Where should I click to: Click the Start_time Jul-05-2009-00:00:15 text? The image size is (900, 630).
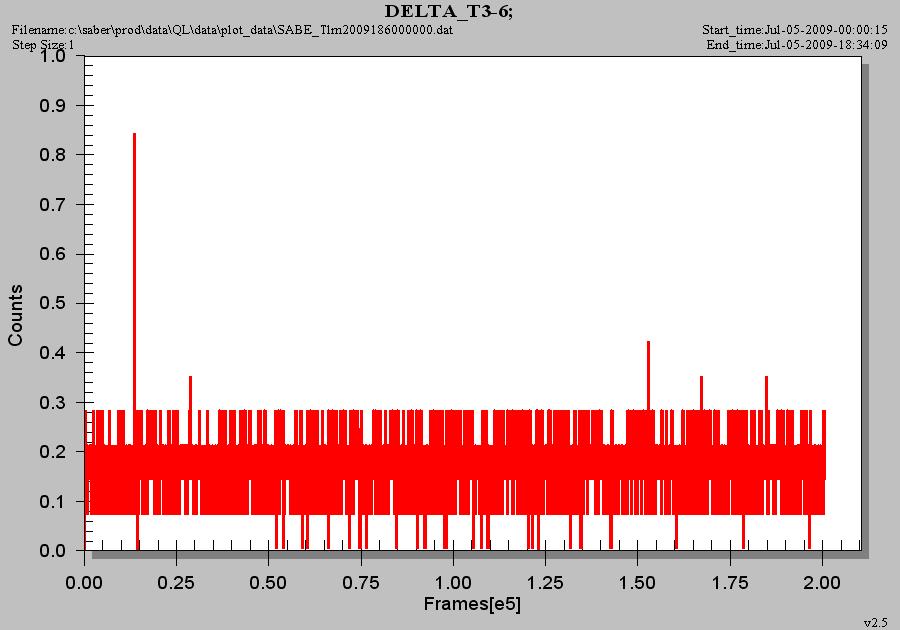pyautogui.click(x=794, y=30)
